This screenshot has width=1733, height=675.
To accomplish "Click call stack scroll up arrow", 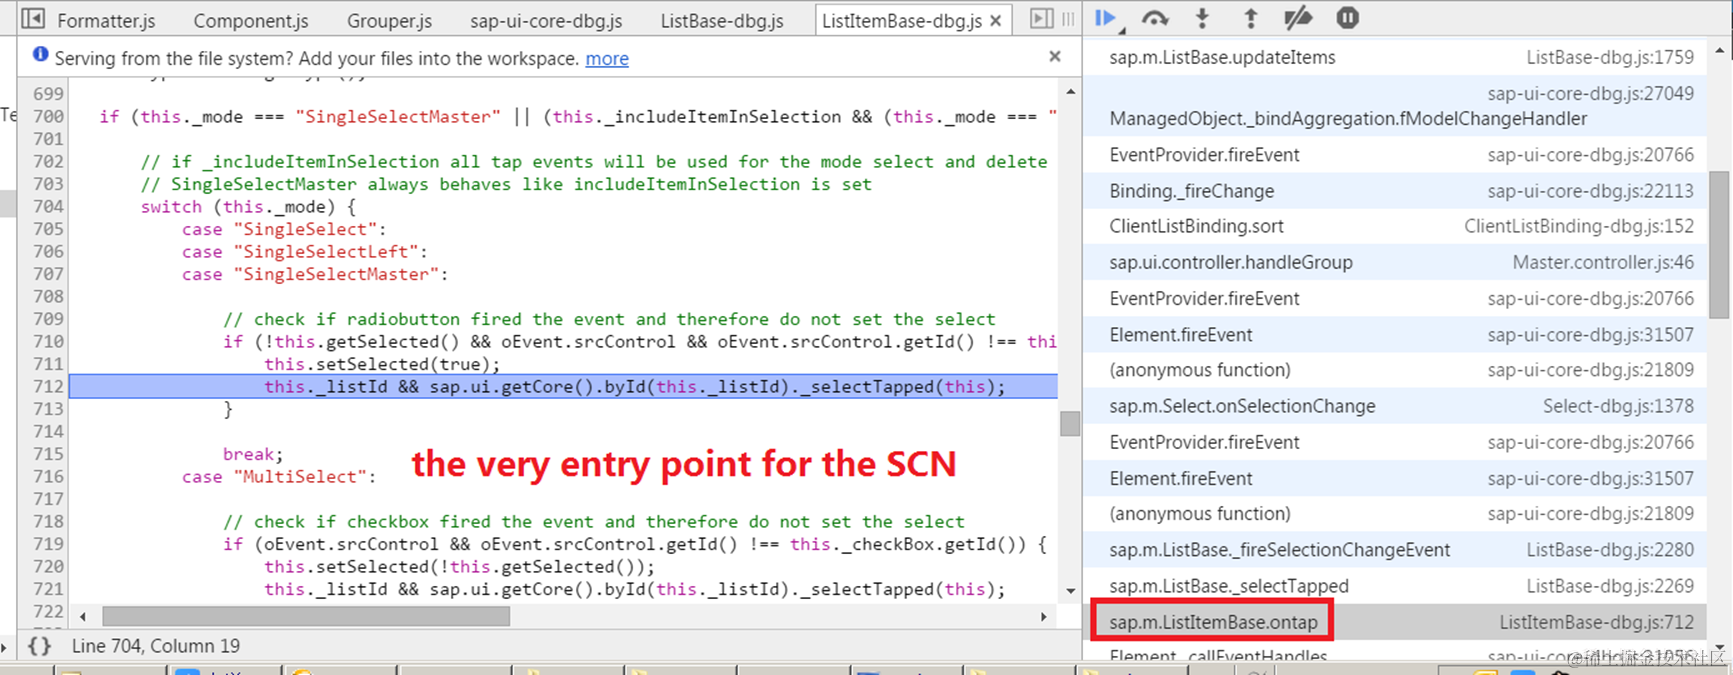I will [x=1719, y=49].
